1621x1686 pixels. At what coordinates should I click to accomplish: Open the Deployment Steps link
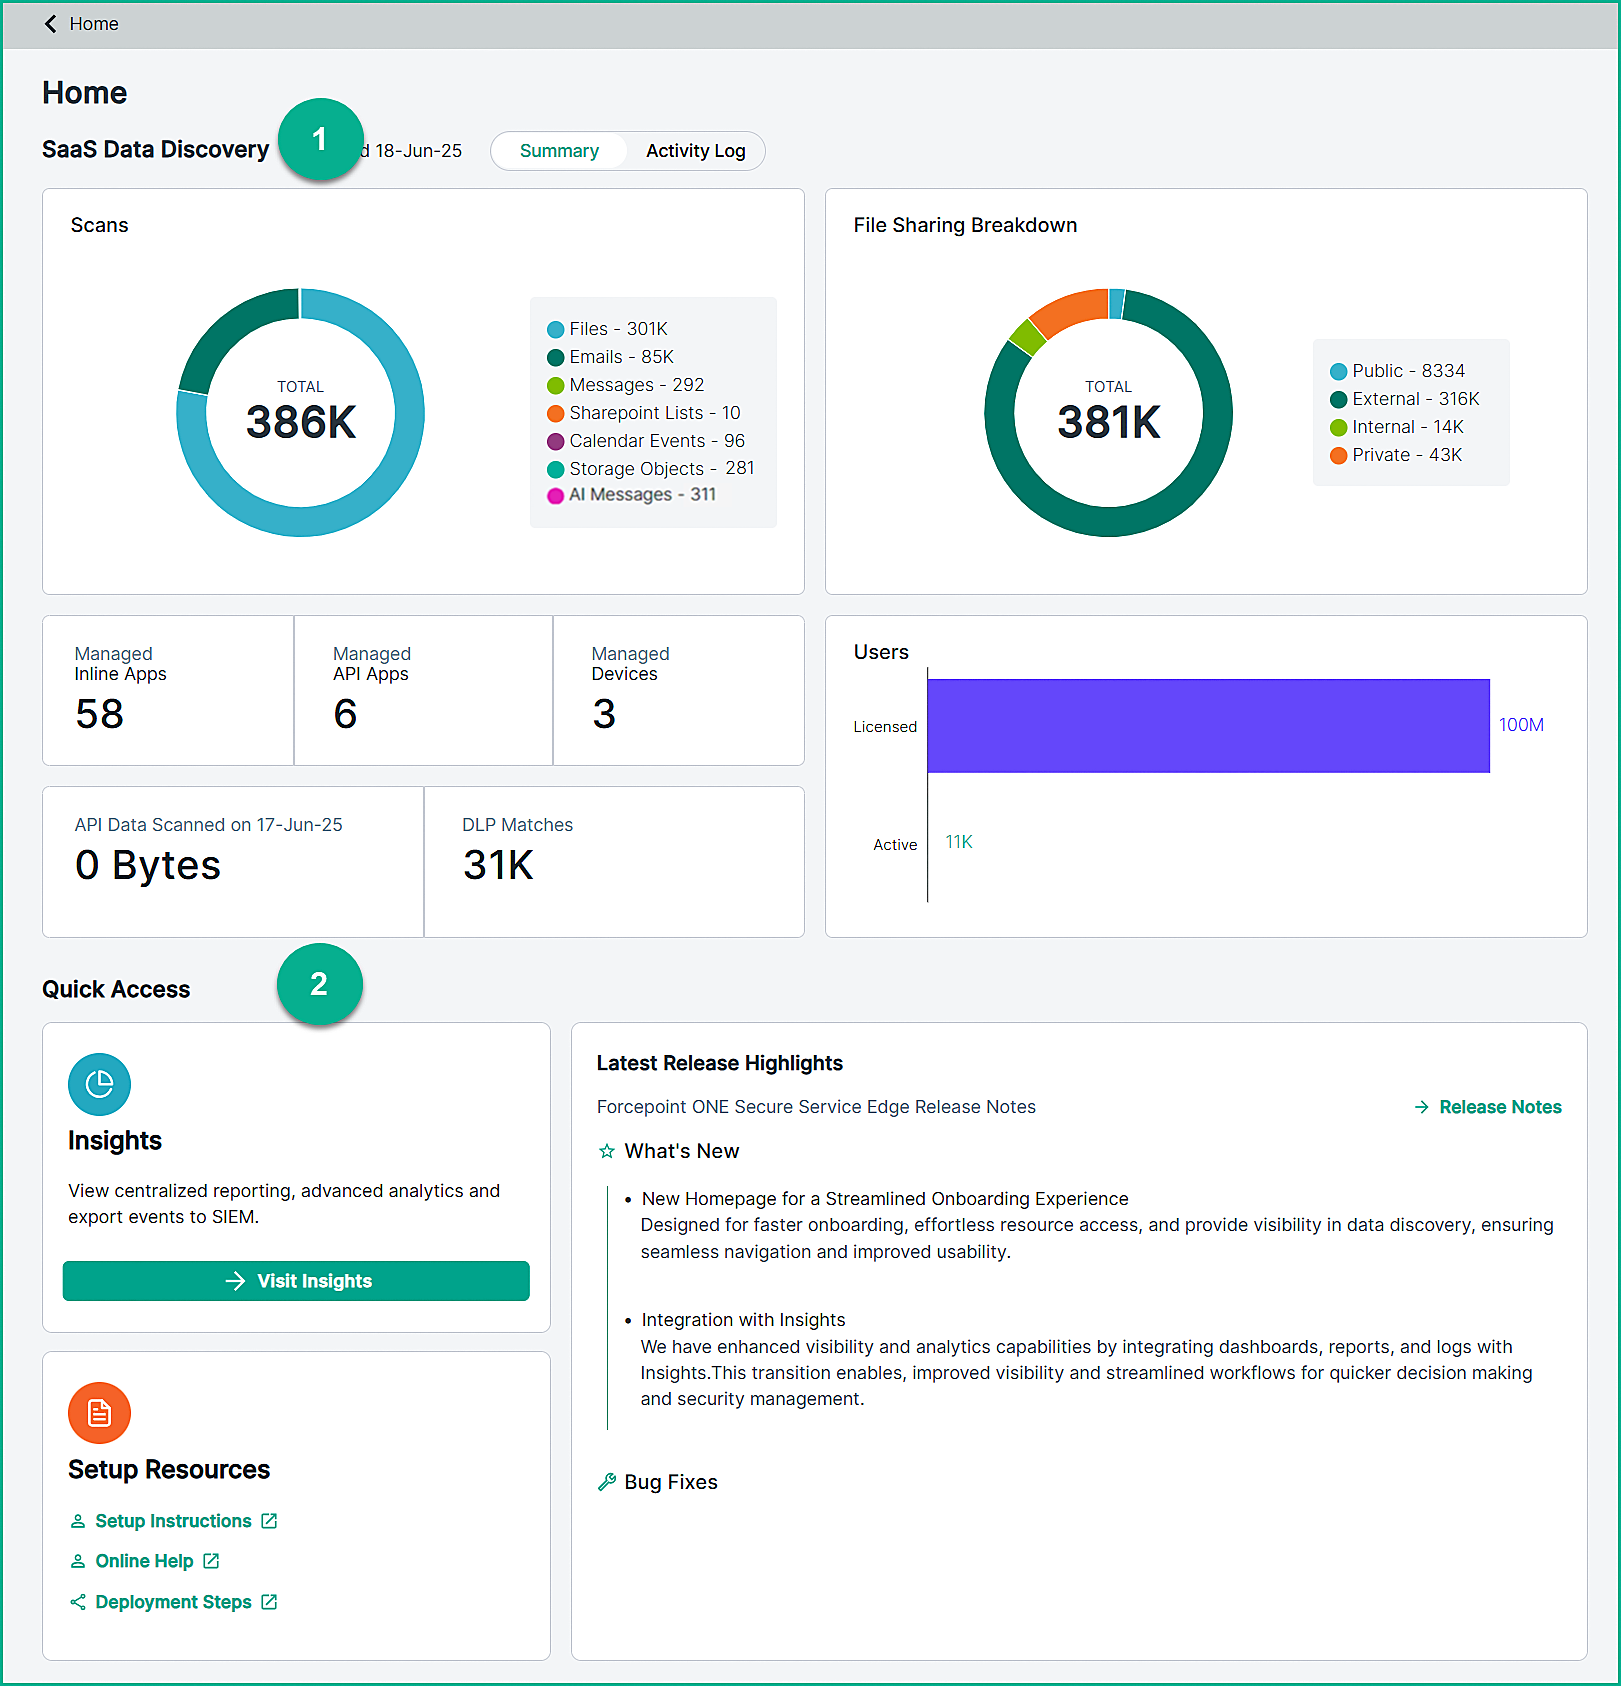[x=173, y=1602]
